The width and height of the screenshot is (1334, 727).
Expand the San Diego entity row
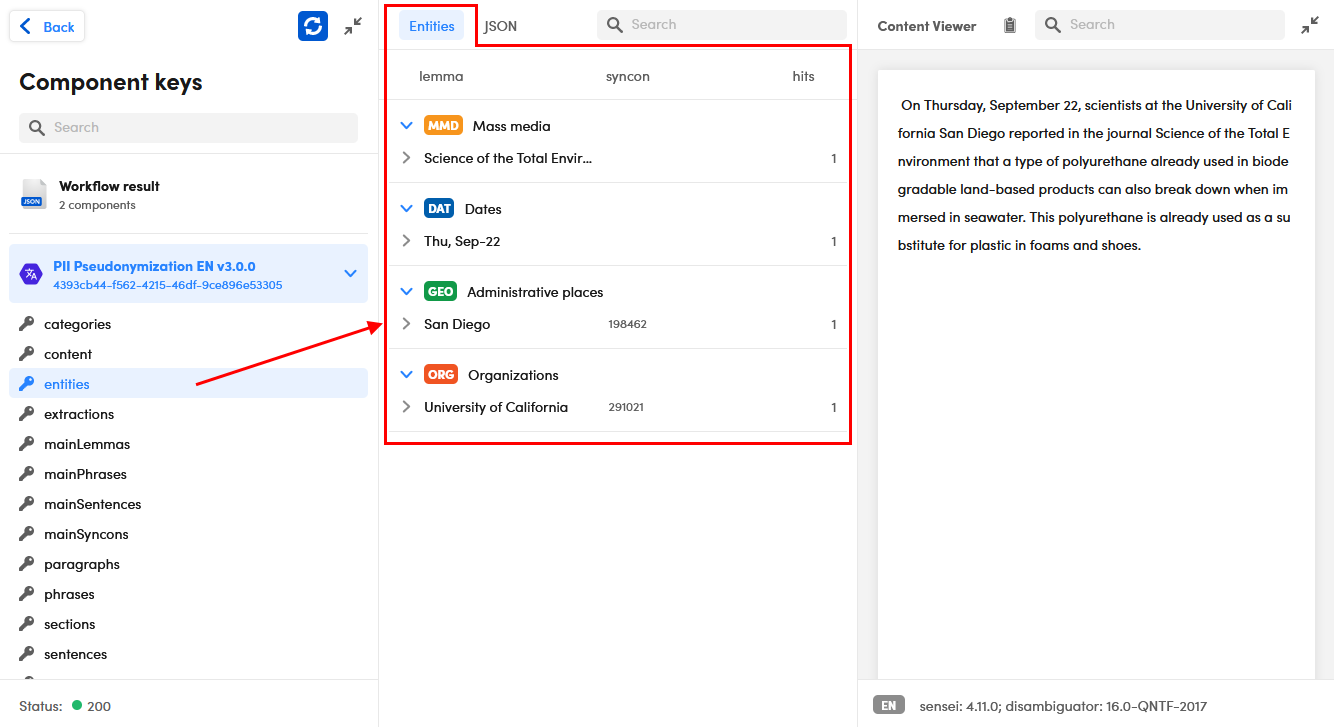(x=406, y=324)
